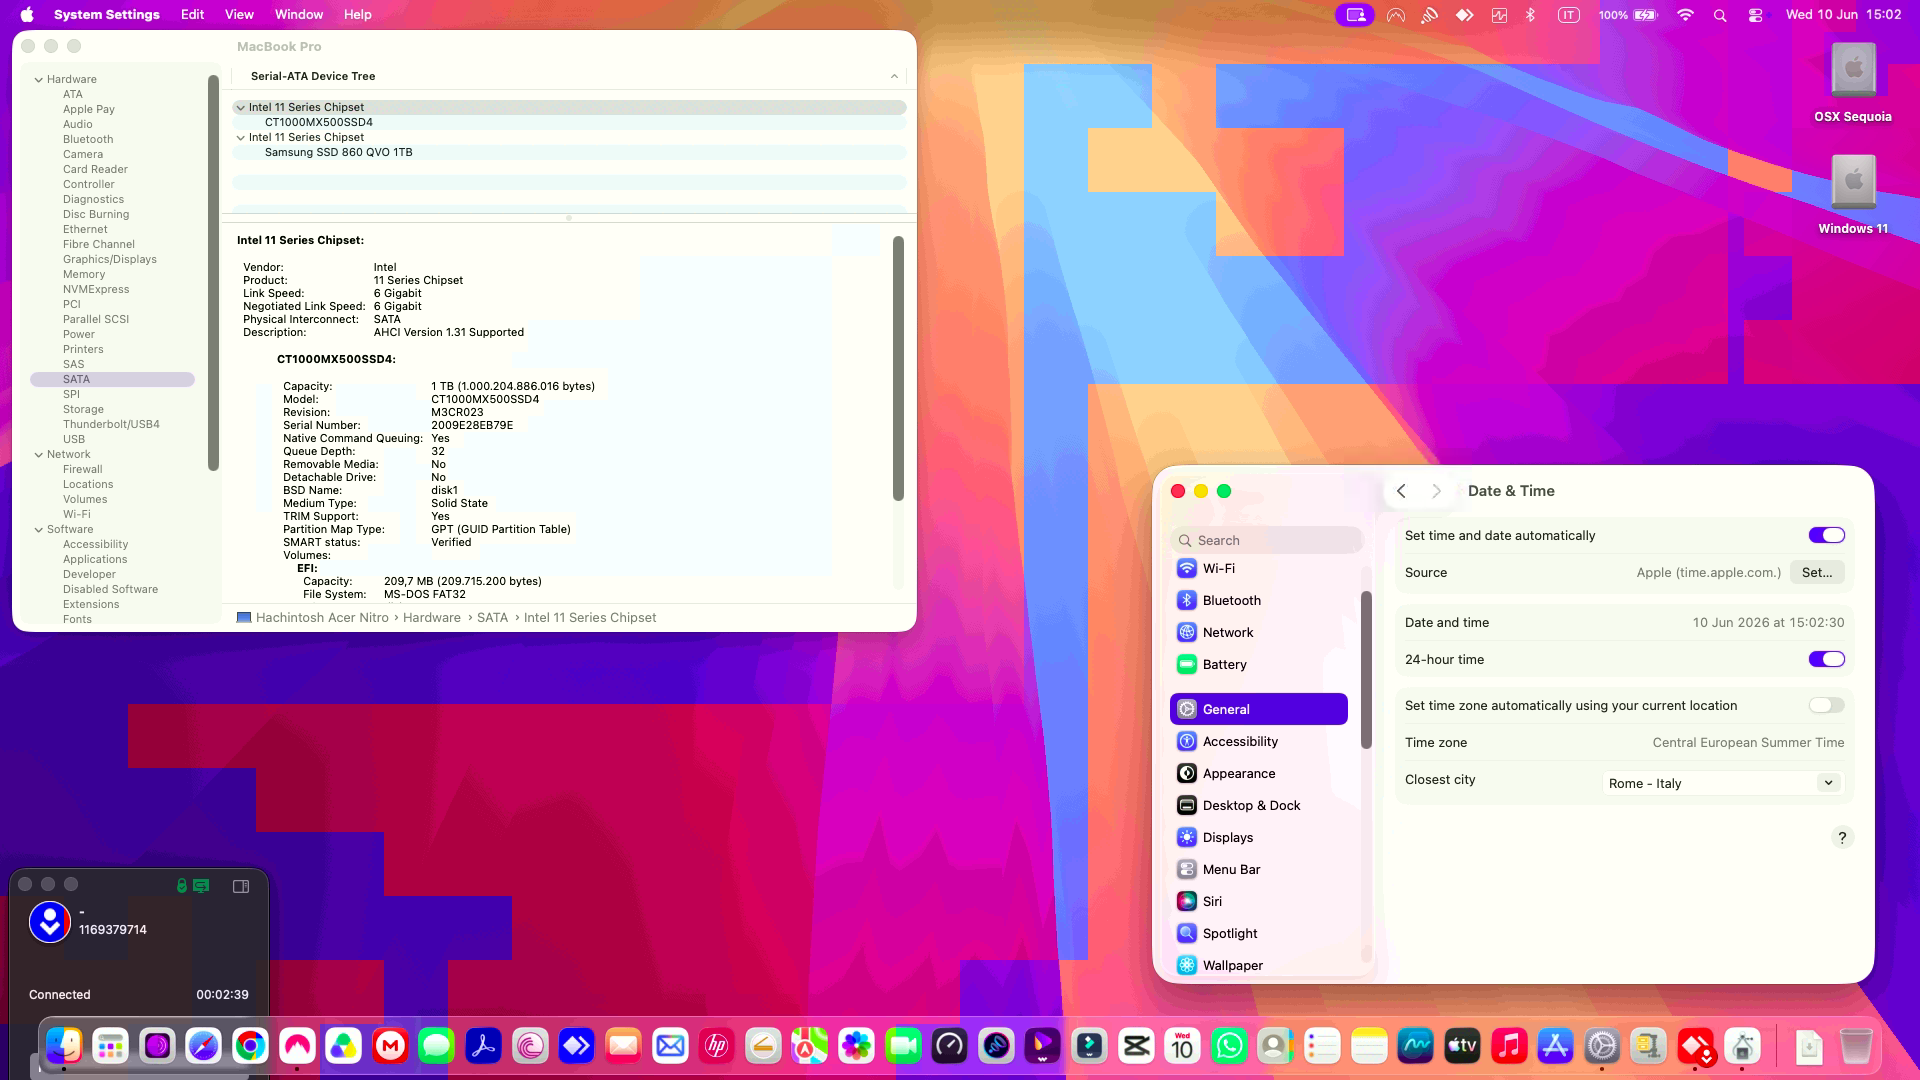Select General in the Settings sidebar

pyautogui.click(x=1258, y=709)
